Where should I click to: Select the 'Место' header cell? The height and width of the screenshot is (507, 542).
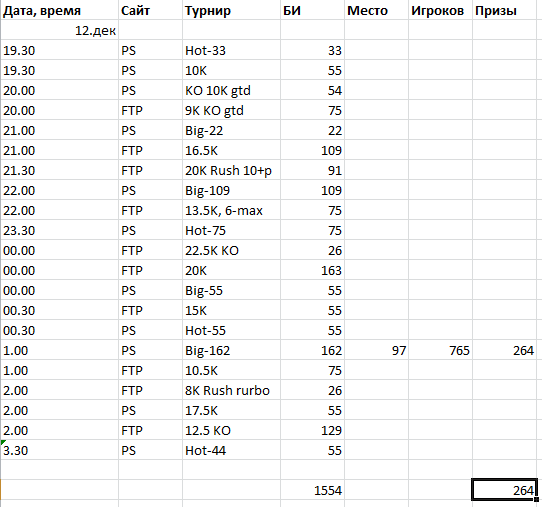tap(376, 10)
